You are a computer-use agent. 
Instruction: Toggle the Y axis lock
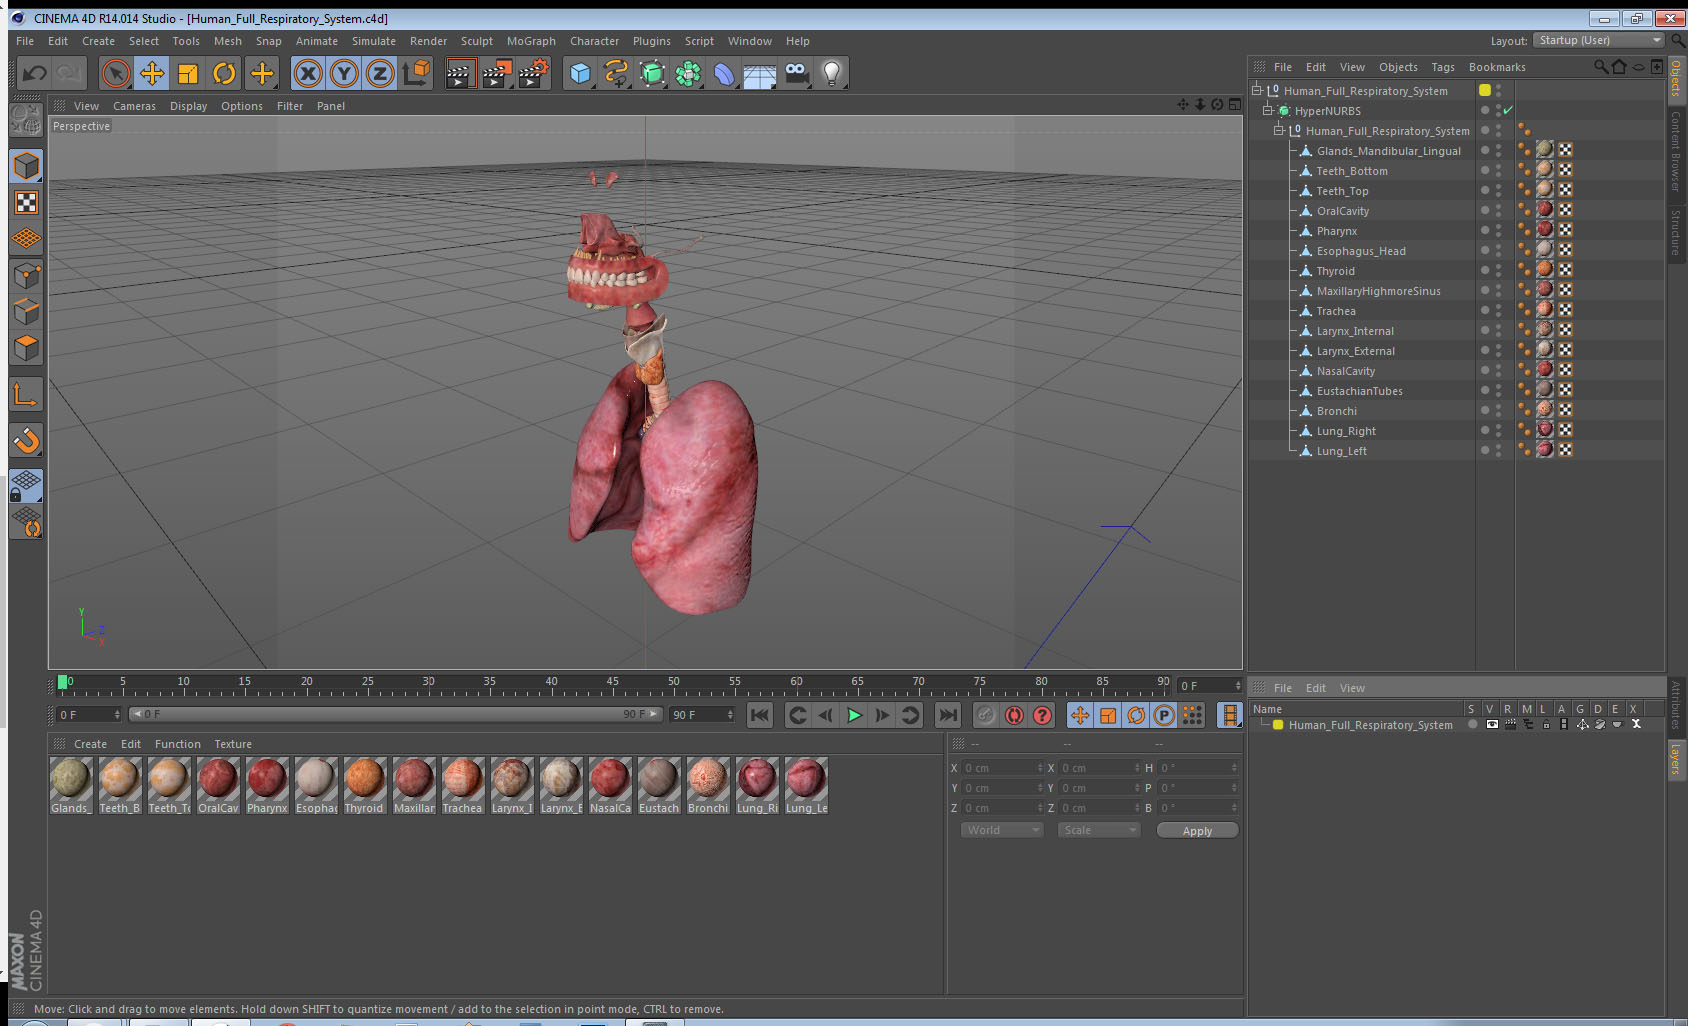(x=344, y=73)
